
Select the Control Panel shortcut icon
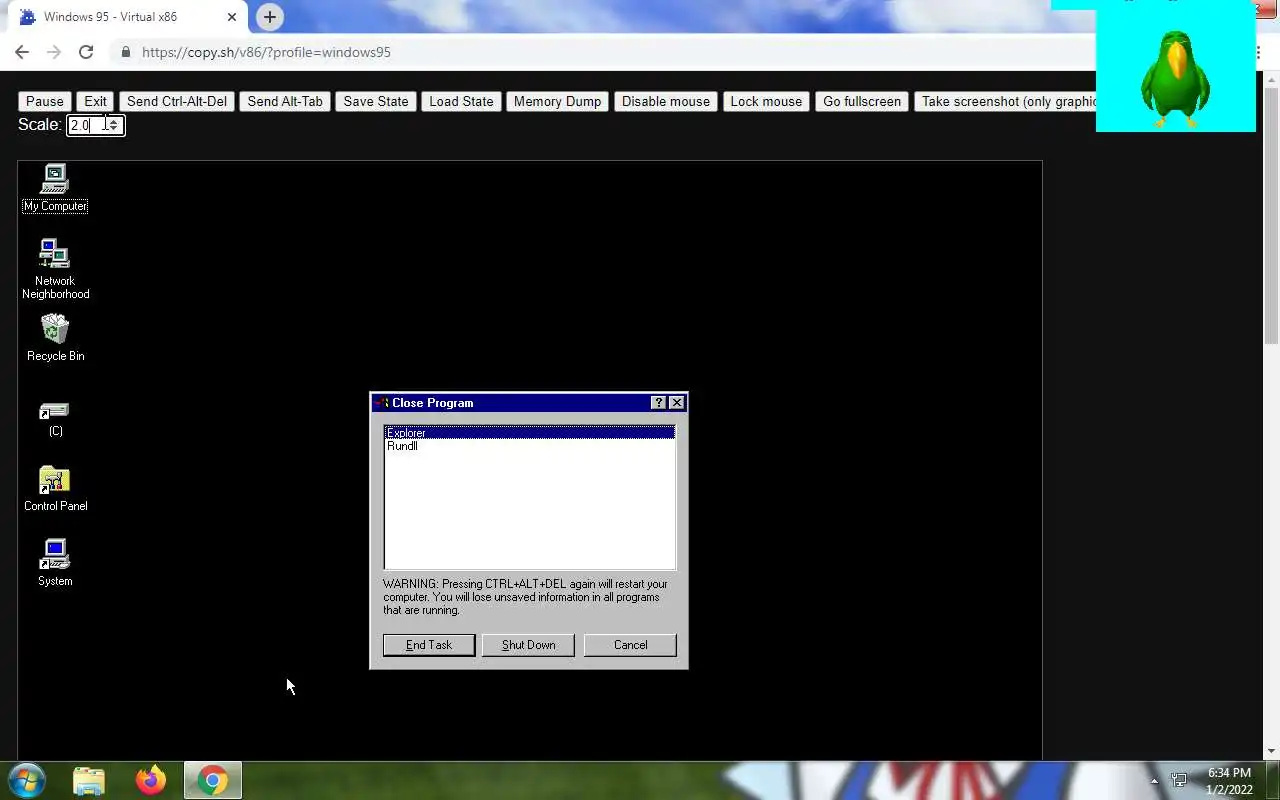point(55,488)
